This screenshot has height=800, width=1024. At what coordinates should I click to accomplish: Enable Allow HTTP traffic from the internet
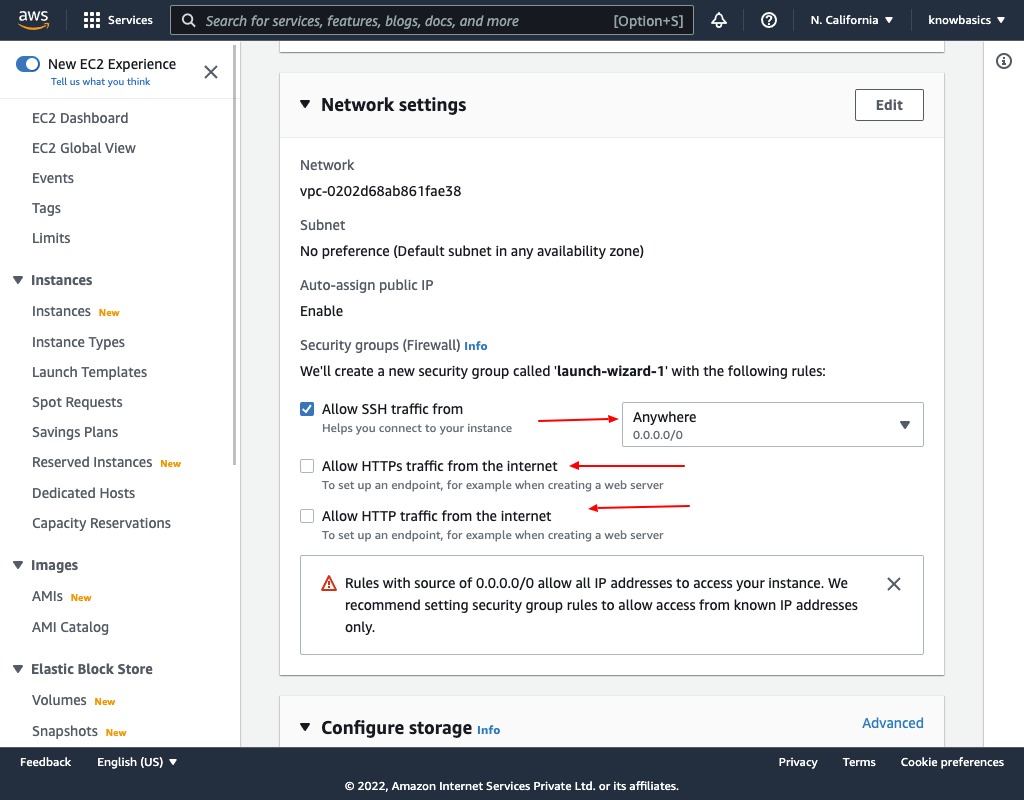pos(307,516)
